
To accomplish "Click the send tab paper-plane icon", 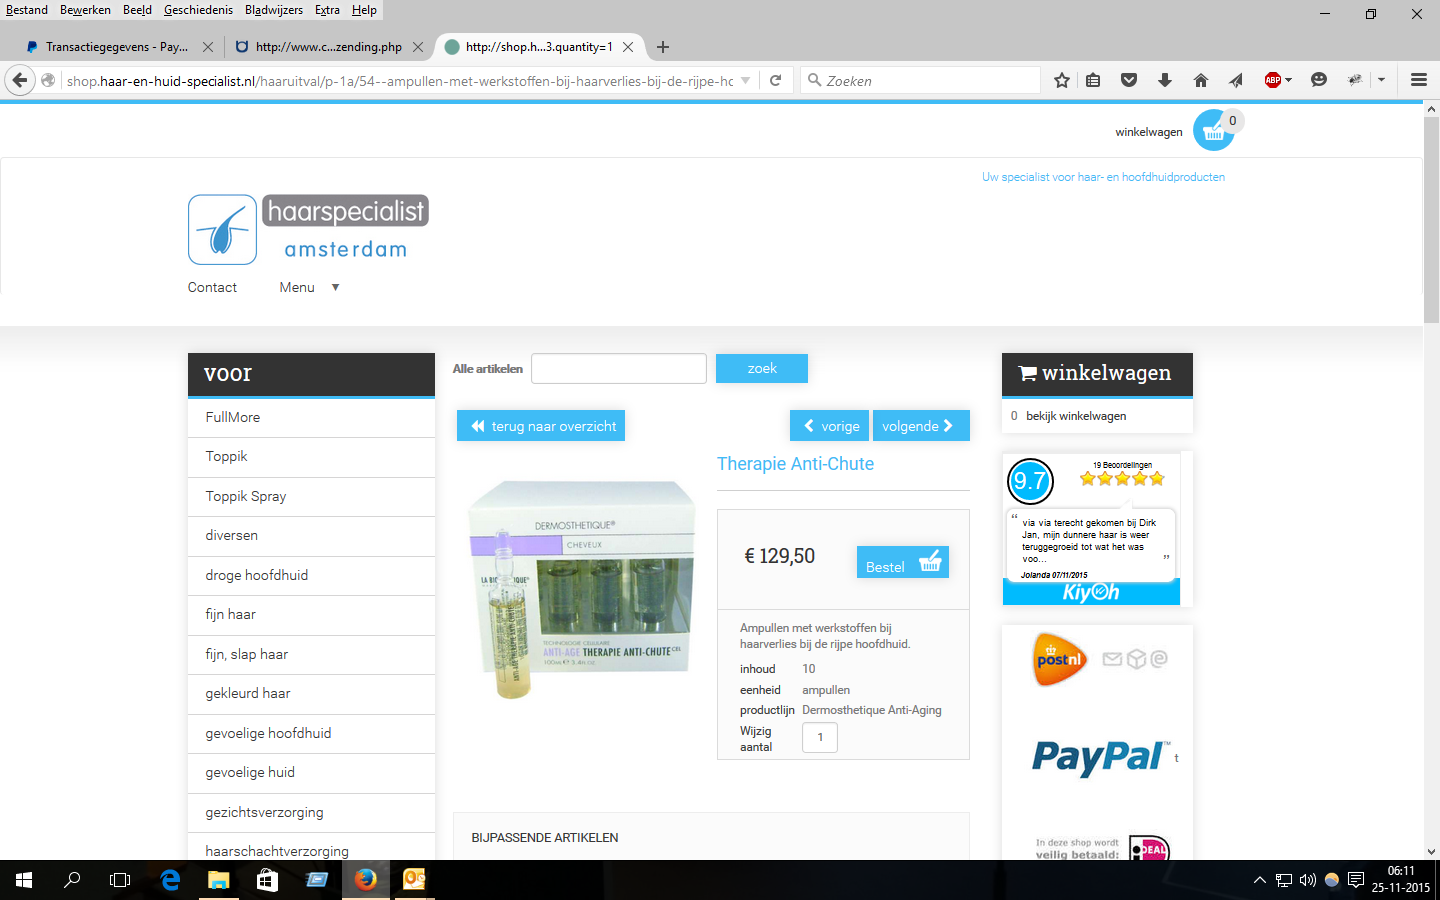I will tap(1236, 81).
